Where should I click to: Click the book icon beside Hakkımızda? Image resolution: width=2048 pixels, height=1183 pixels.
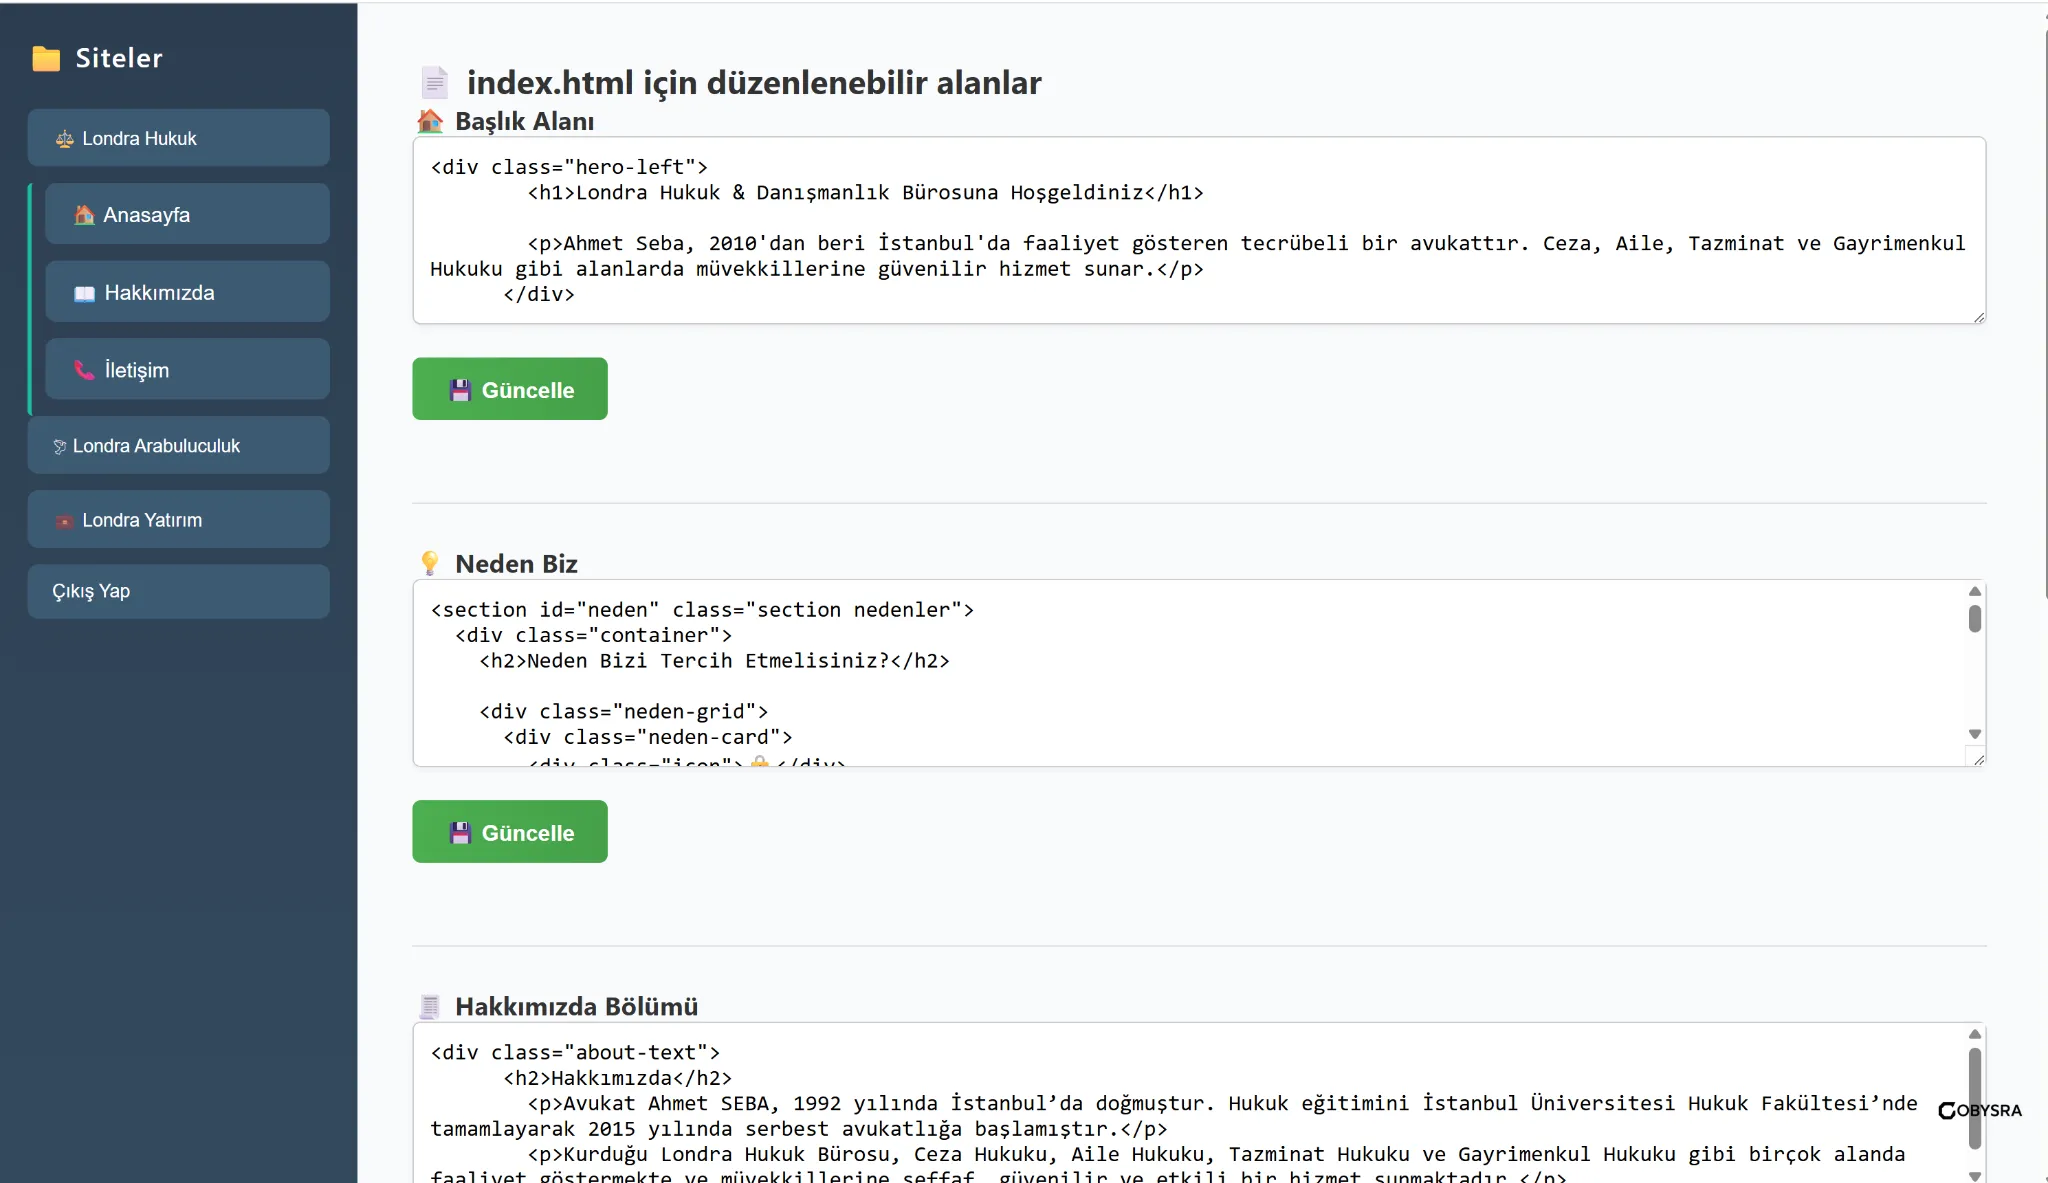coord(85,293)
